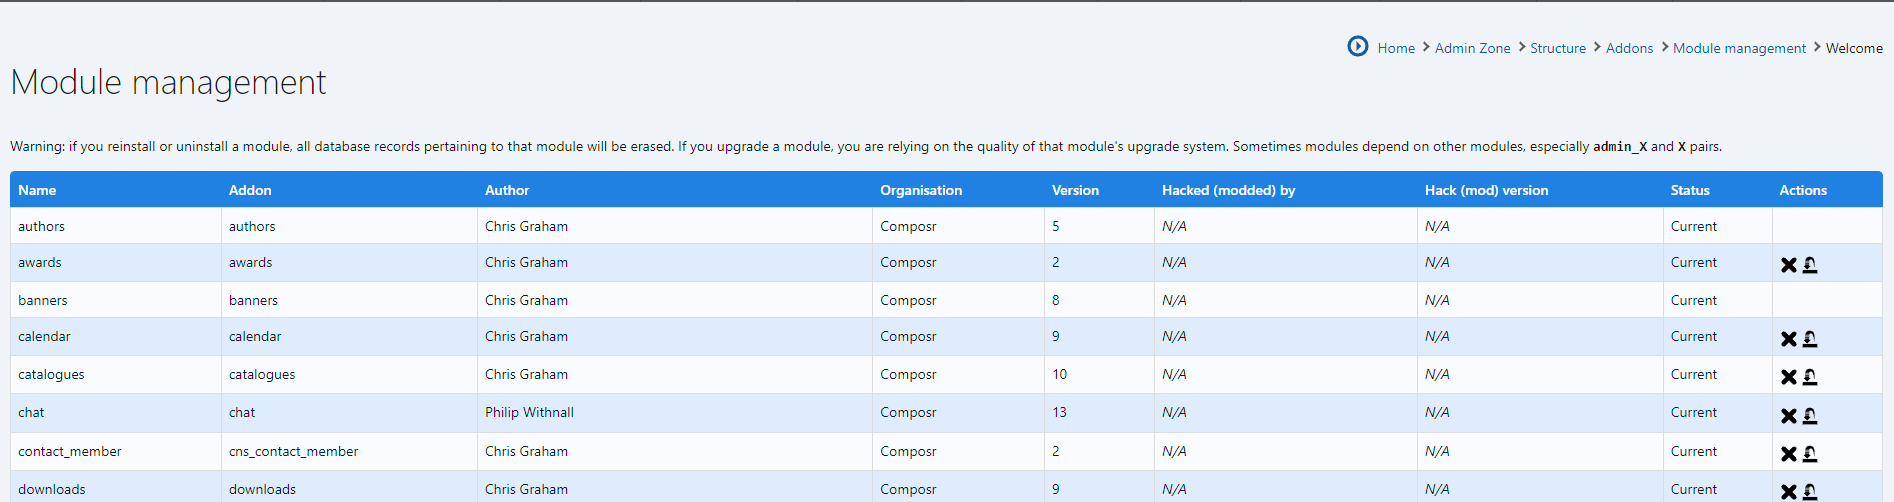Click the circular arrow icon beside Home breadcrumb
1894x502 pixels.
click(1357, 47)
